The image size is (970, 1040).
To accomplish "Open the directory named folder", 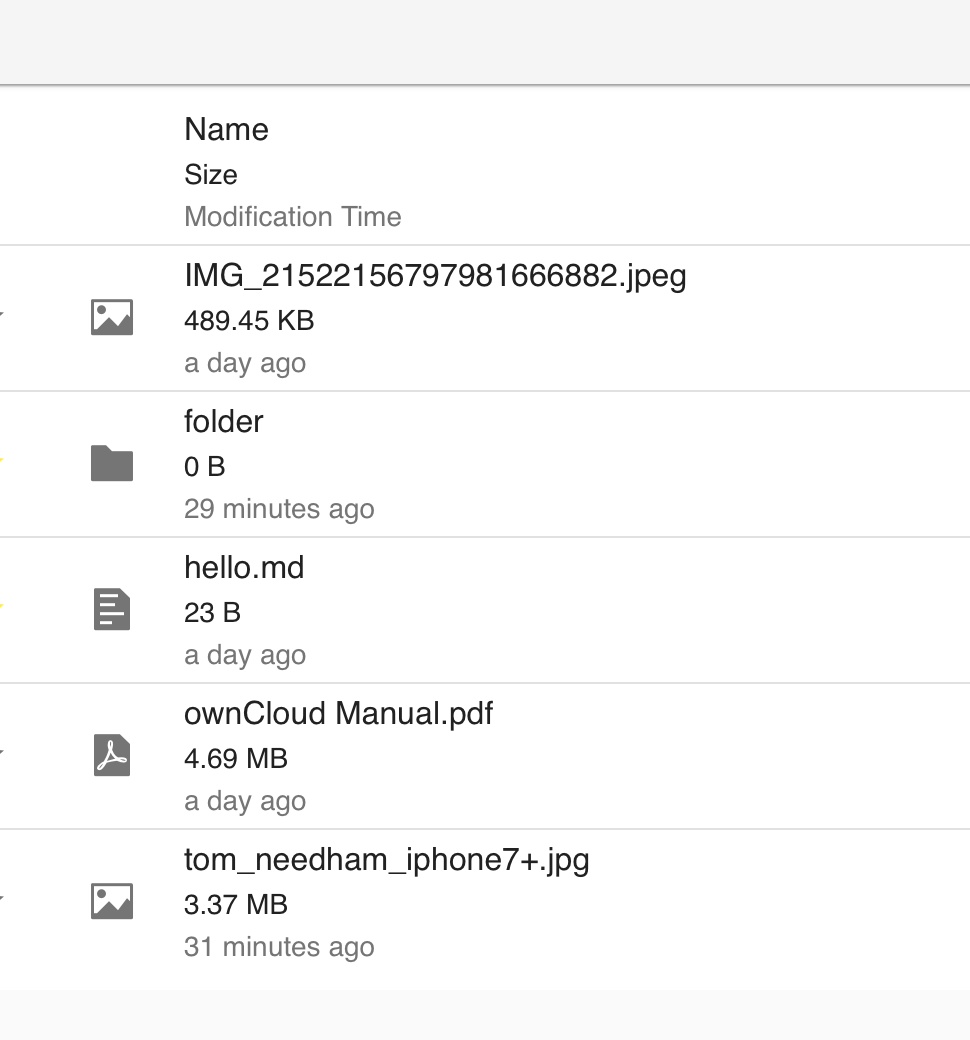I will point(224,422).
